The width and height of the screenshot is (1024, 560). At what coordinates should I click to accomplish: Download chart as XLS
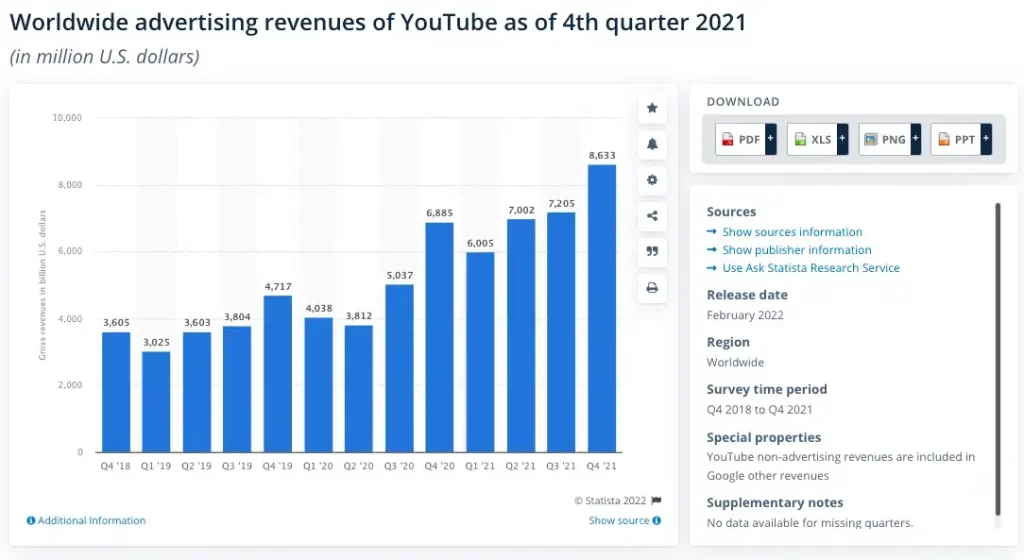tap(812, 140)
